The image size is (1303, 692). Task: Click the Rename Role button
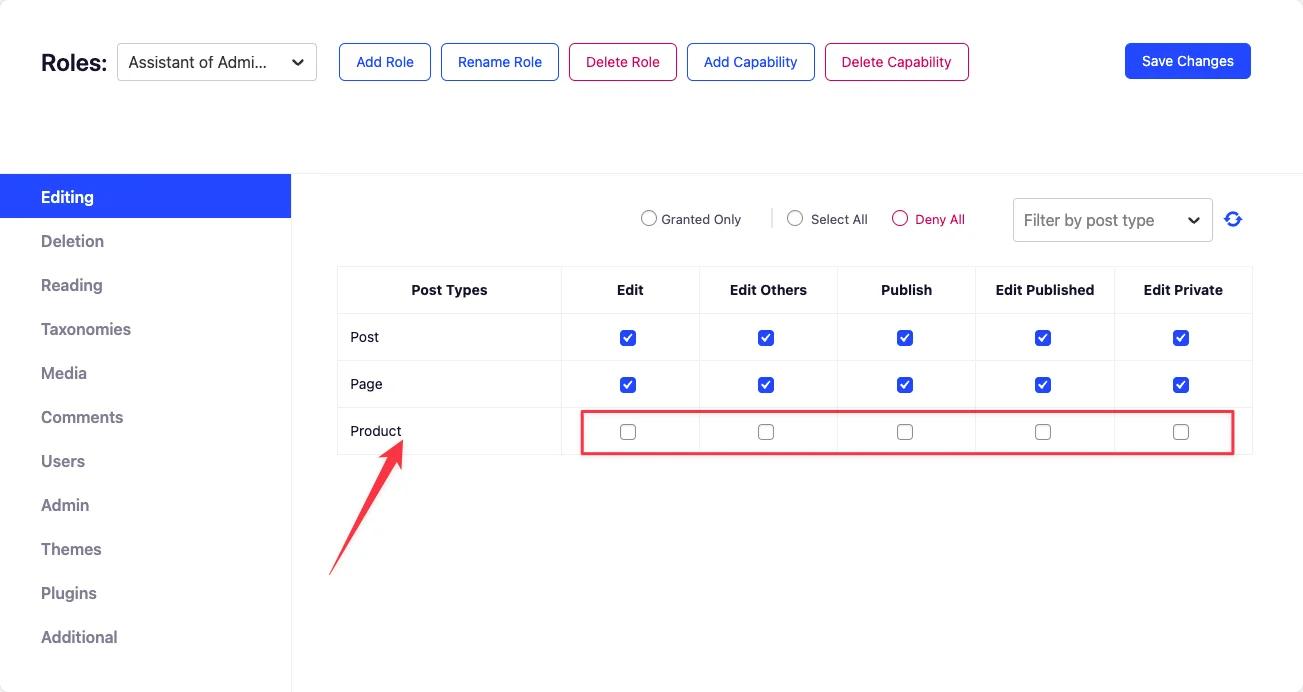[500, 62]
